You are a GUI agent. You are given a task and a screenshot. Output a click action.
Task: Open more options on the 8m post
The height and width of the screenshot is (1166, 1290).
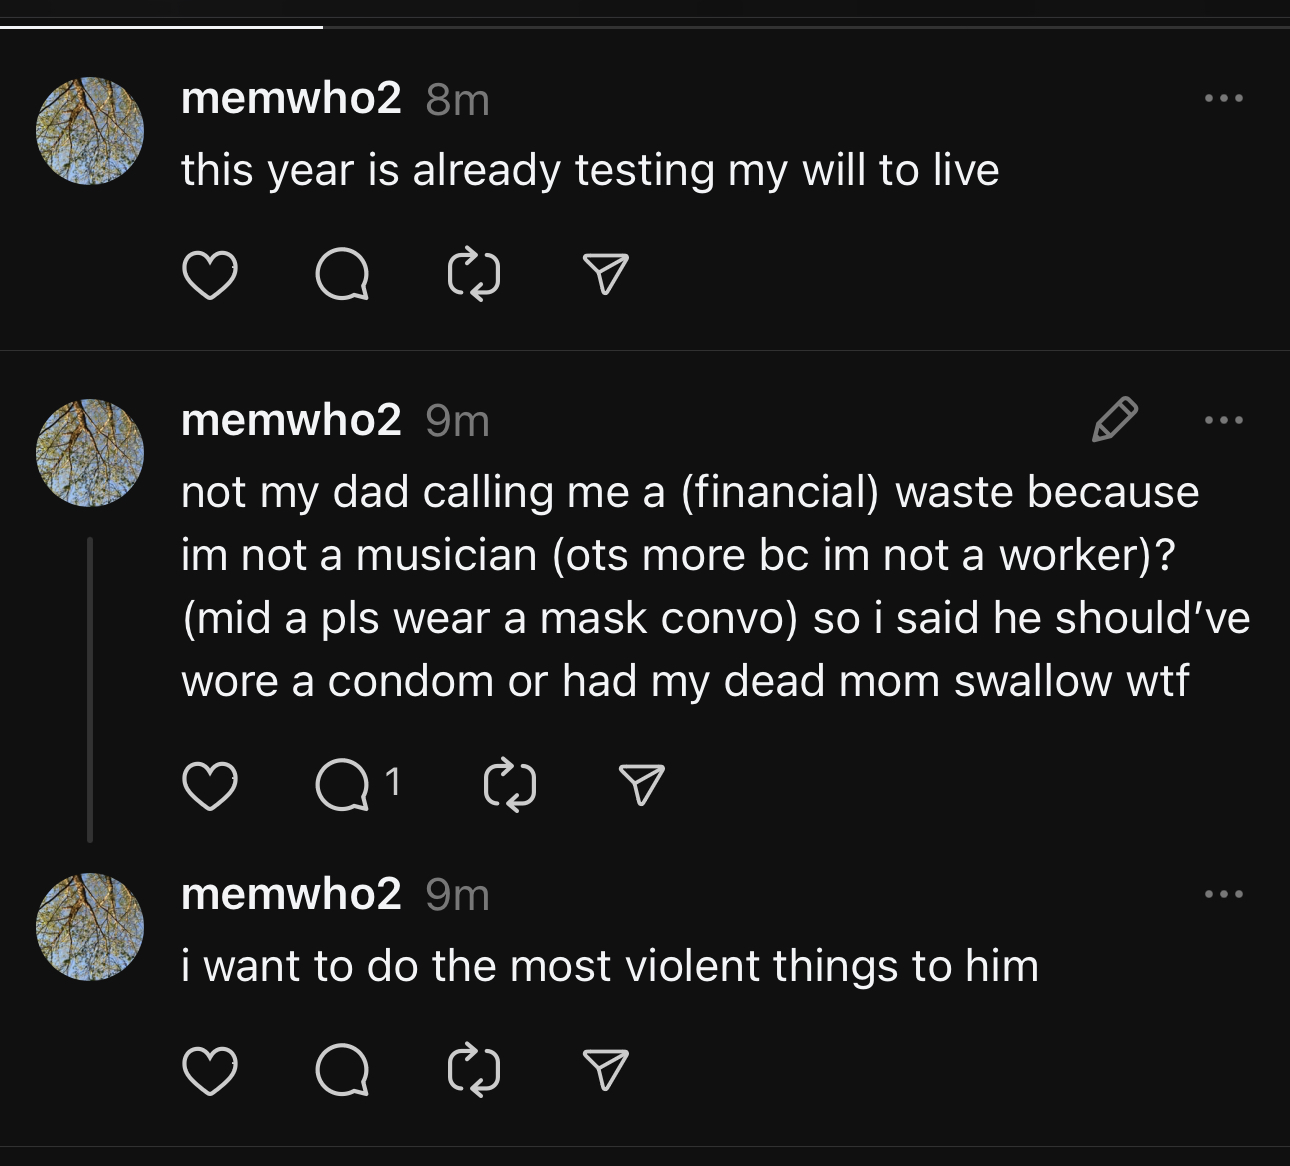click(x=1224, y=98)
